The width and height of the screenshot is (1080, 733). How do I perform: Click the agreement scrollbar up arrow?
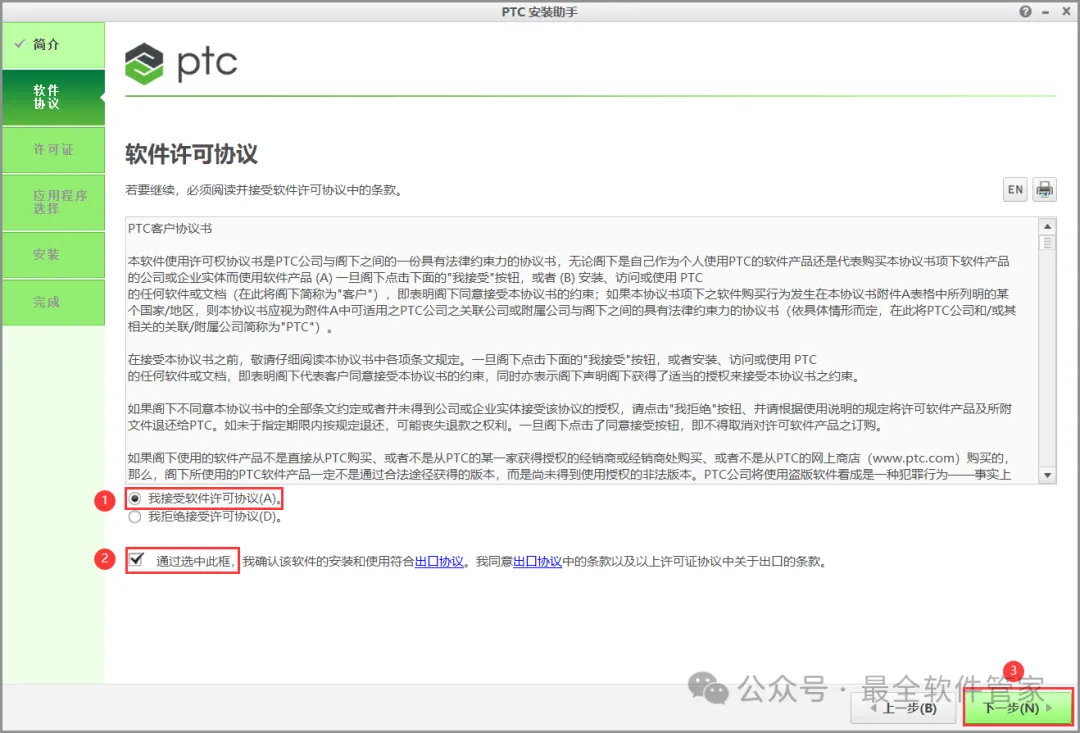point(1048,226)
